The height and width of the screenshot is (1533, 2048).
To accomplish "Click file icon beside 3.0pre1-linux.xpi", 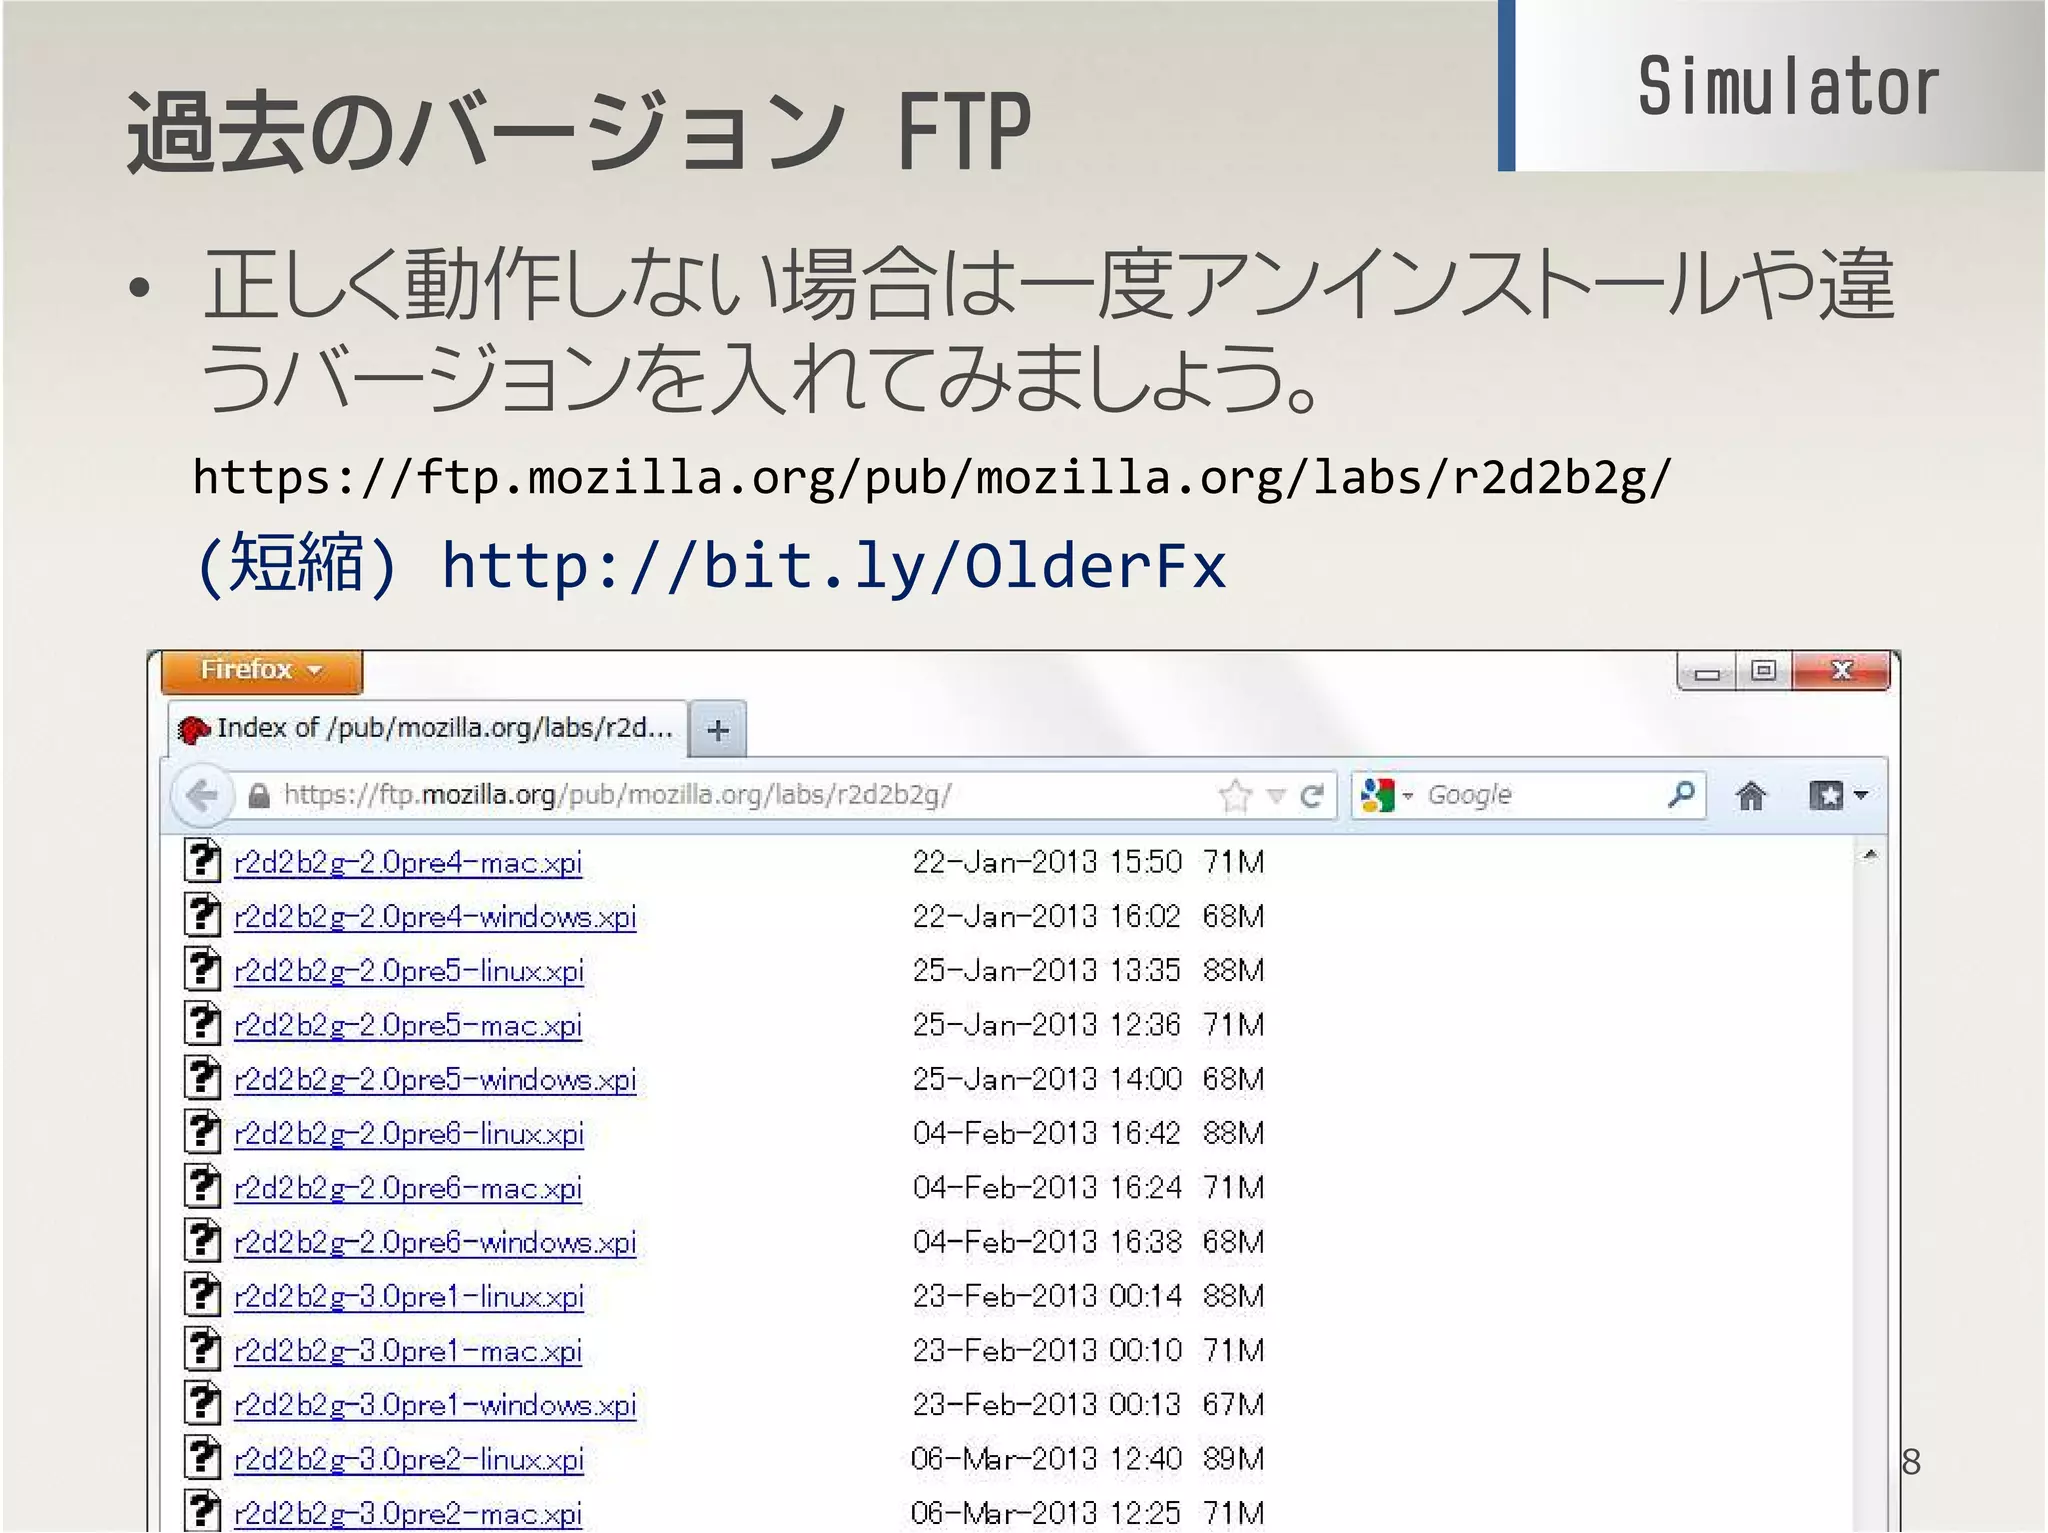I will pyautogui.click(x=202, y=1295).
